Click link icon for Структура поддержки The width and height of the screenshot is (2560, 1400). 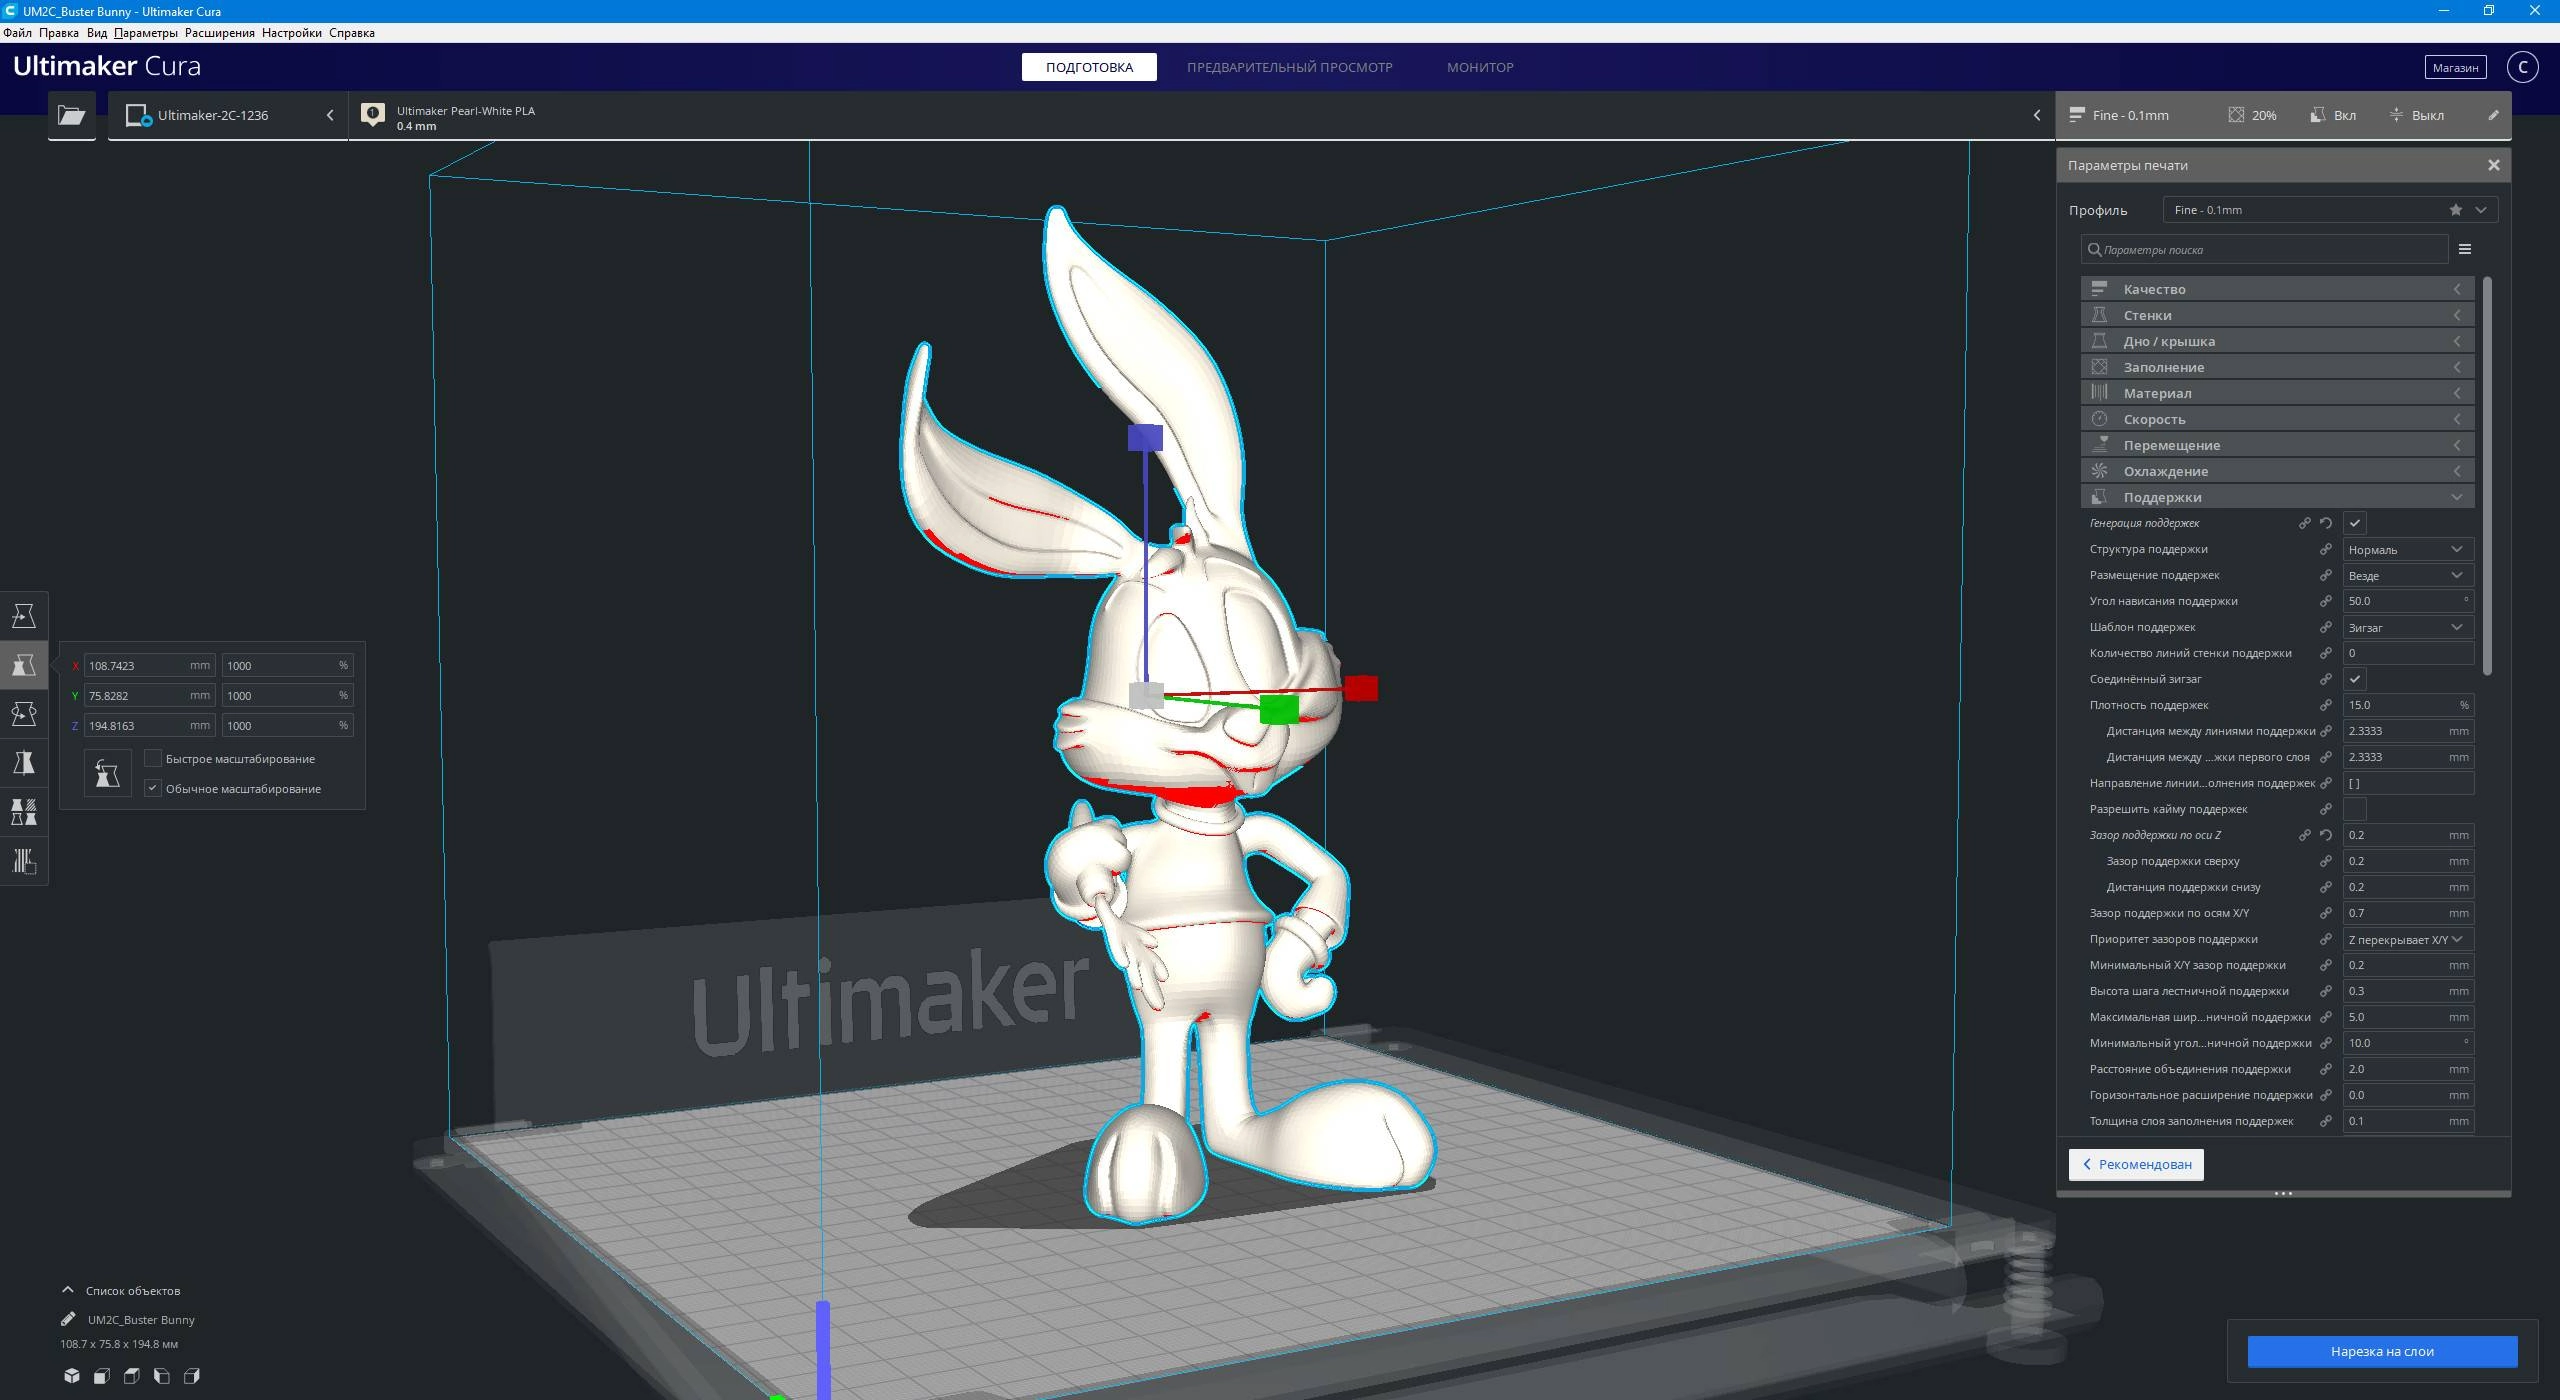(2326, 549)
